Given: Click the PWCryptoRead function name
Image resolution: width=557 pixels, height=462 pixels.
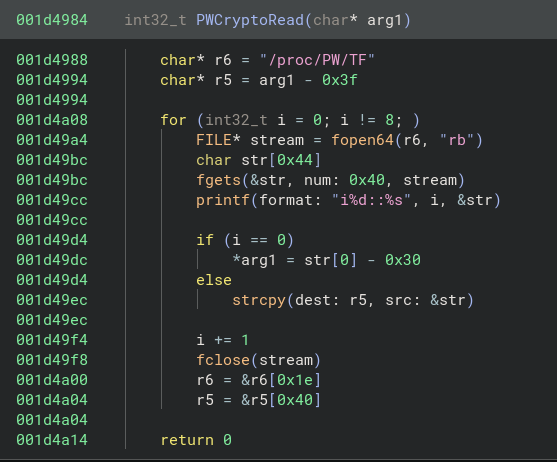Looking at the screenshot, I should click(250, 20).
